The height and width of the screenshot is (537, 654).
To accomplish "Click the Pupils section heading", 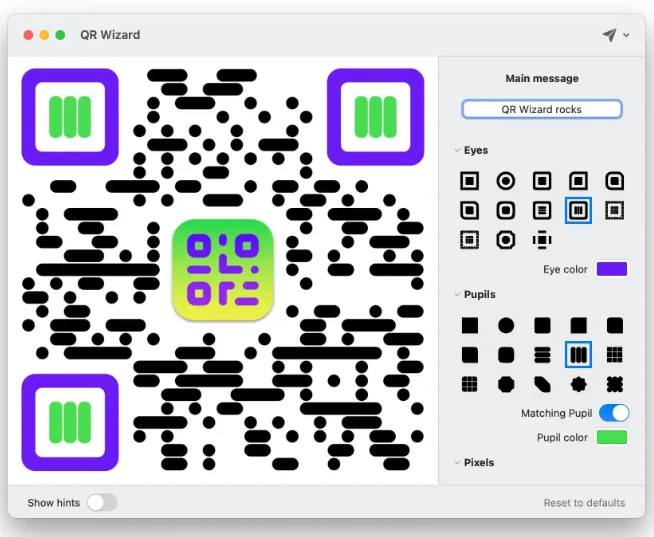I will (480, 295).
